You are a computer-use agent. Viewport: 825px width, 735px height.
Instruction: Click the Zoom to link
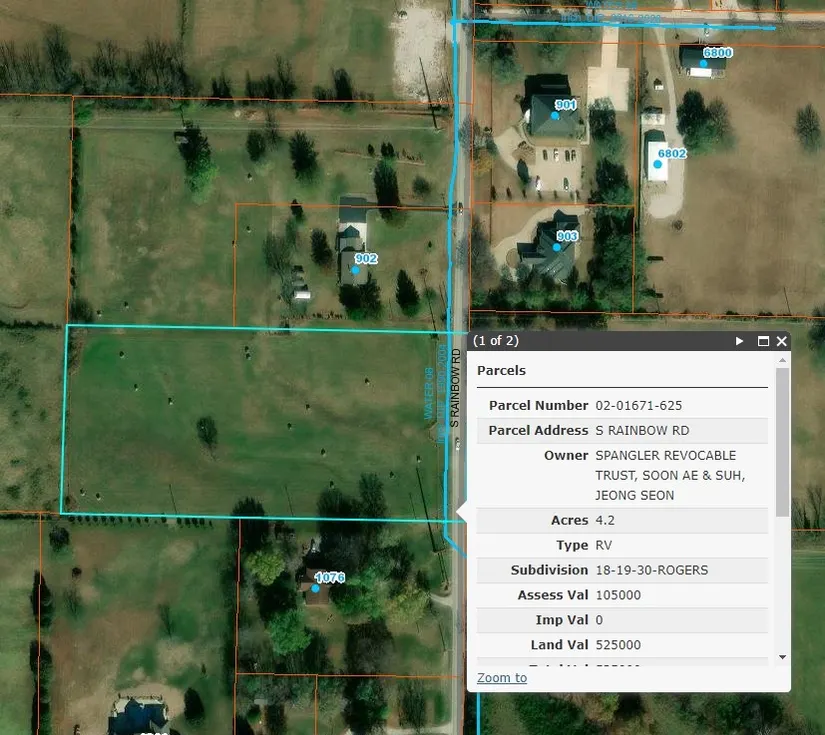502,678
